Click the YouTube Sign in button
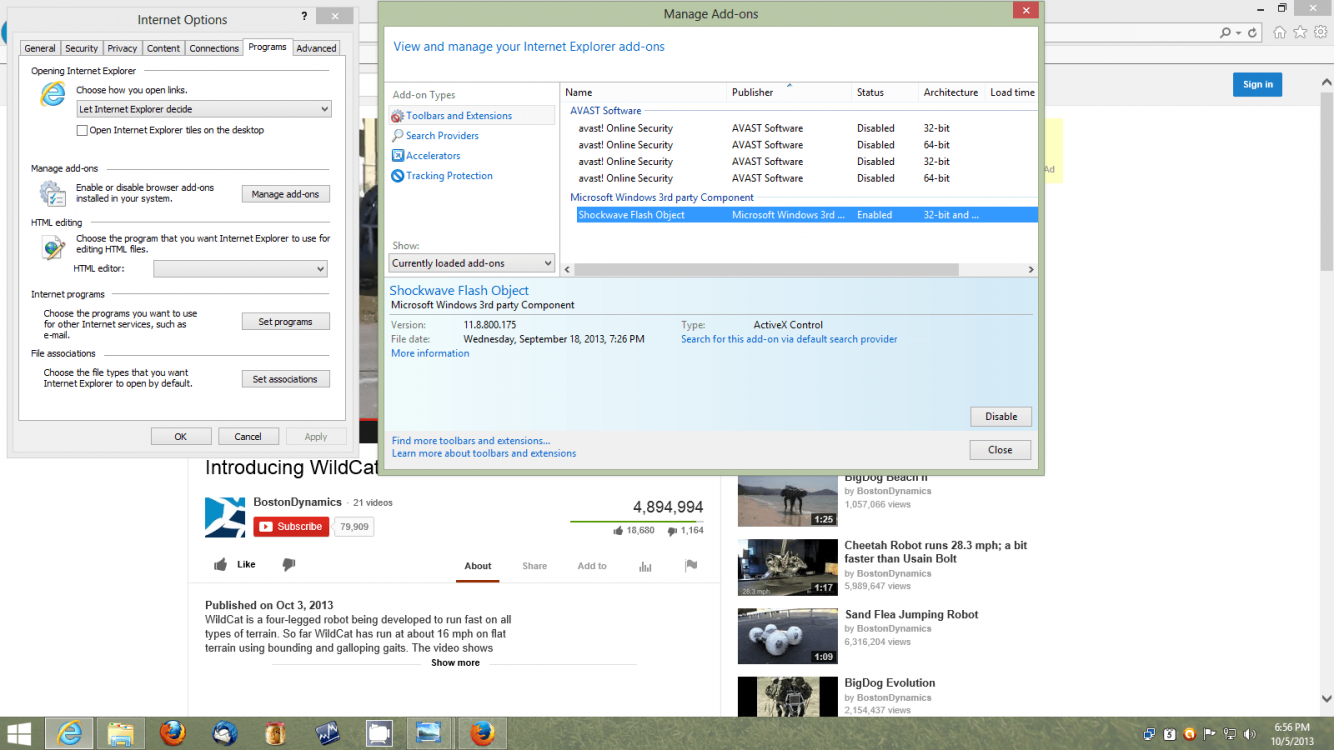The height and width of the screenshot is (750, 1334). click(x=1257, y=84)
